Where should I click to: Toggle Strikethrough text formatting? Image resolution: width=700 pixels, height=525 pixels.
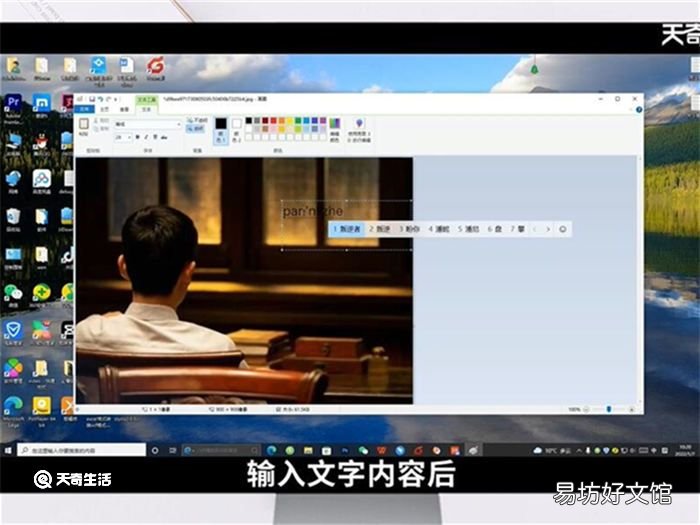[164, 137]
